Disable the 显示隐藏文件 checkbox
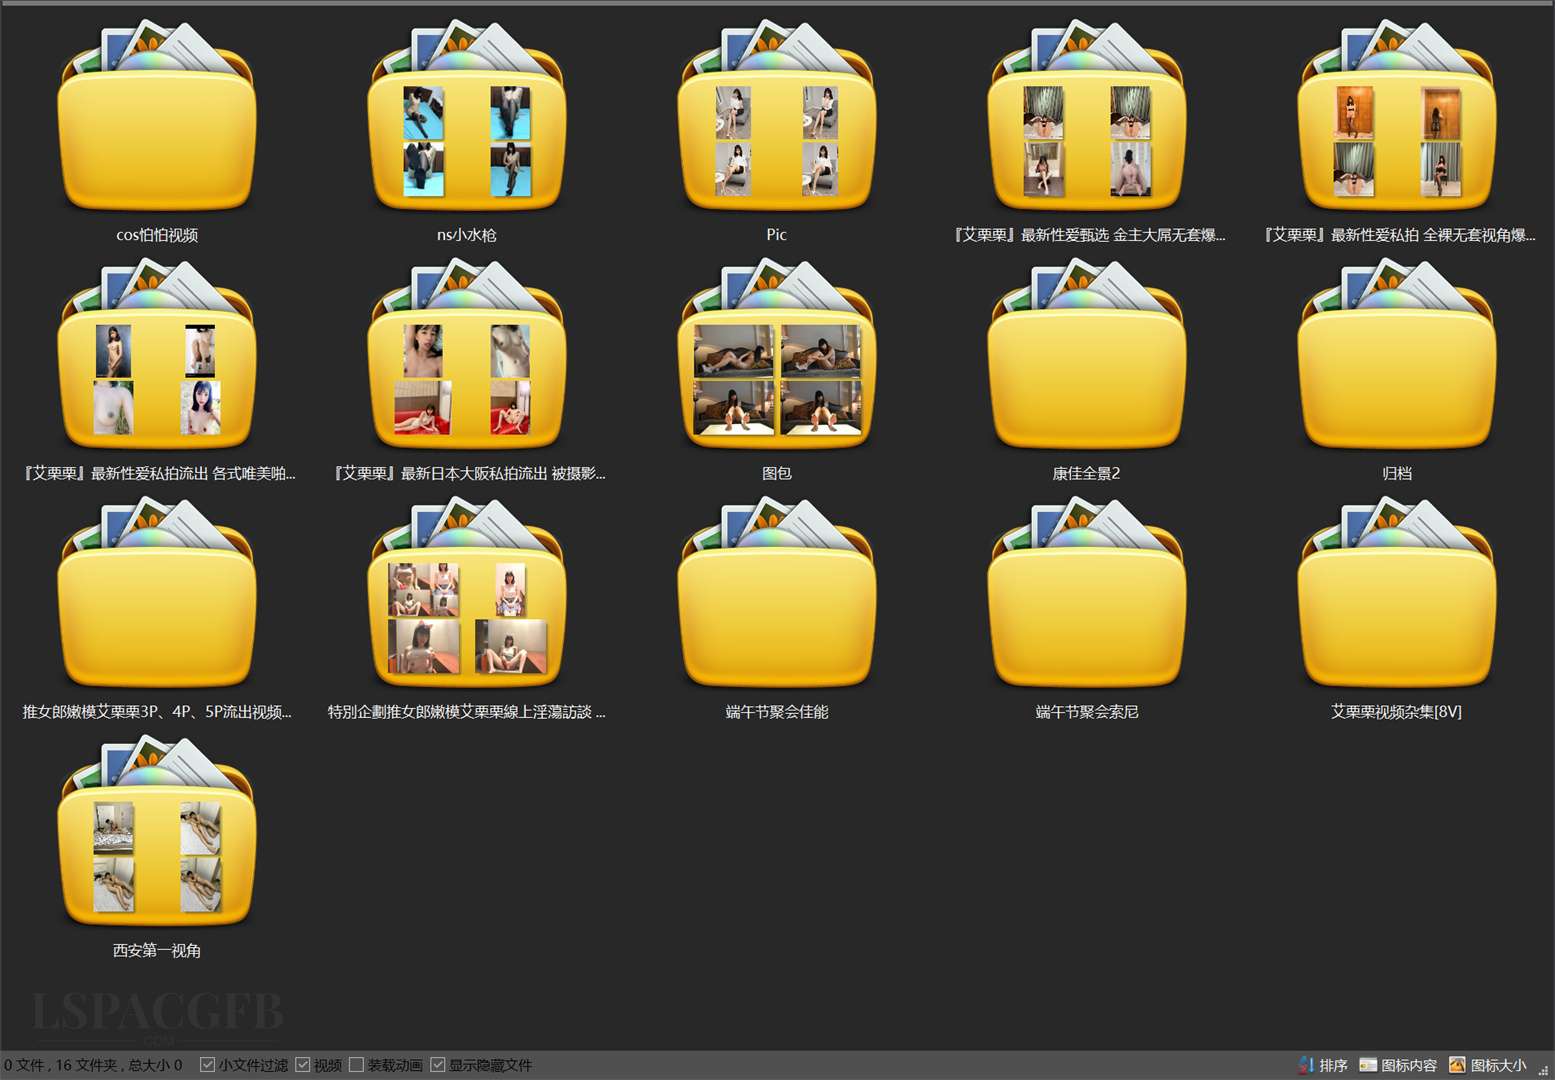The height and width of the screenshot is (1080, 1555). click(437, 1065)
